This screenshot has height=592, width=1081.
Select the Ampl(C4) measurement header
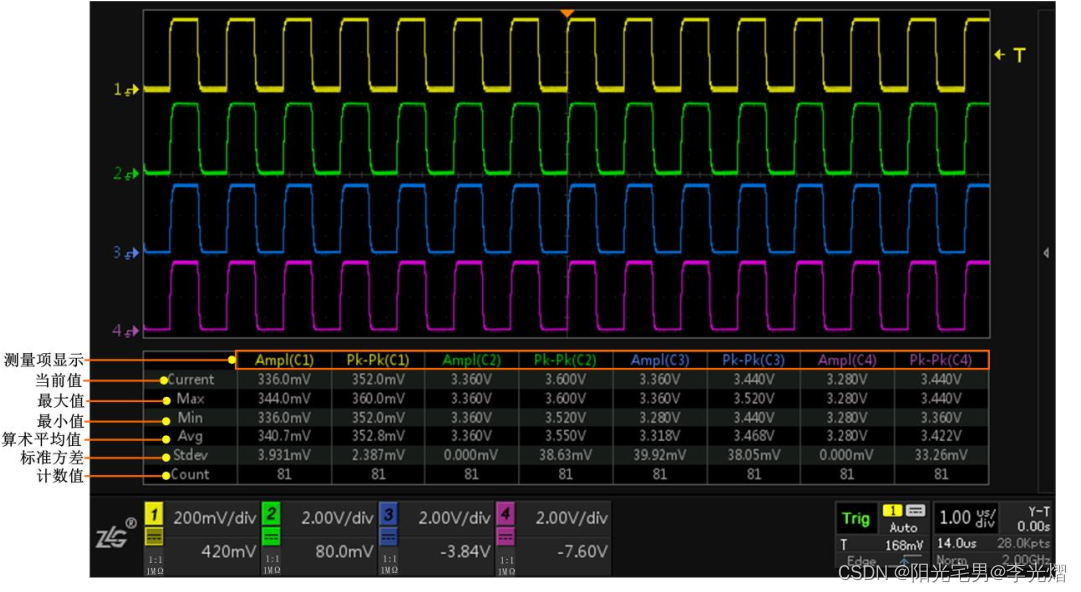click(x=847, y=360)
